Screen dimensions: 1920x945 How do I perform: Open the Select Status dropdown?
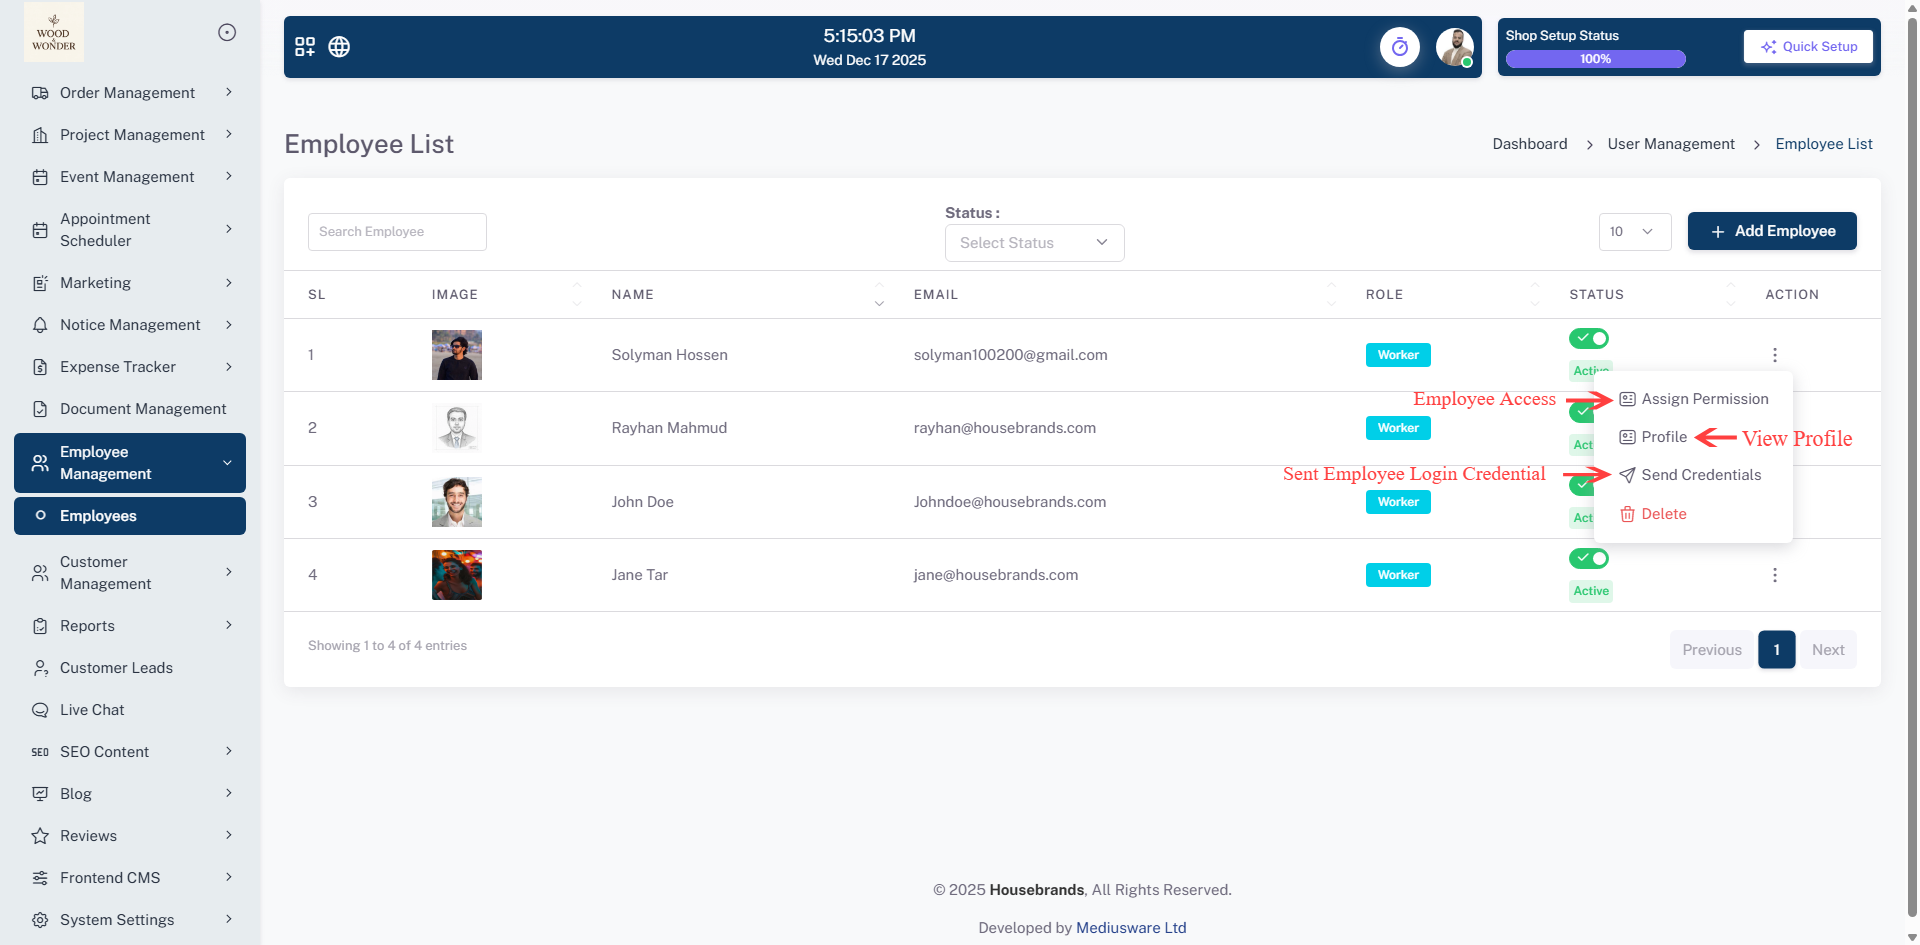tap(1034, 243)
